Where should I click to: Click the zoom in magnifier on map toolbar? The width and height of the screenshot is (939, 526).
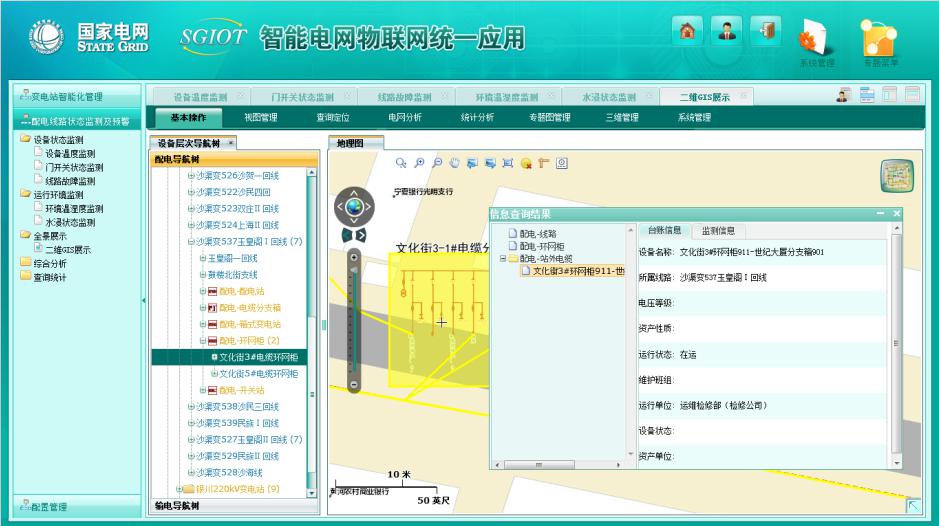[x=419, y=162]
